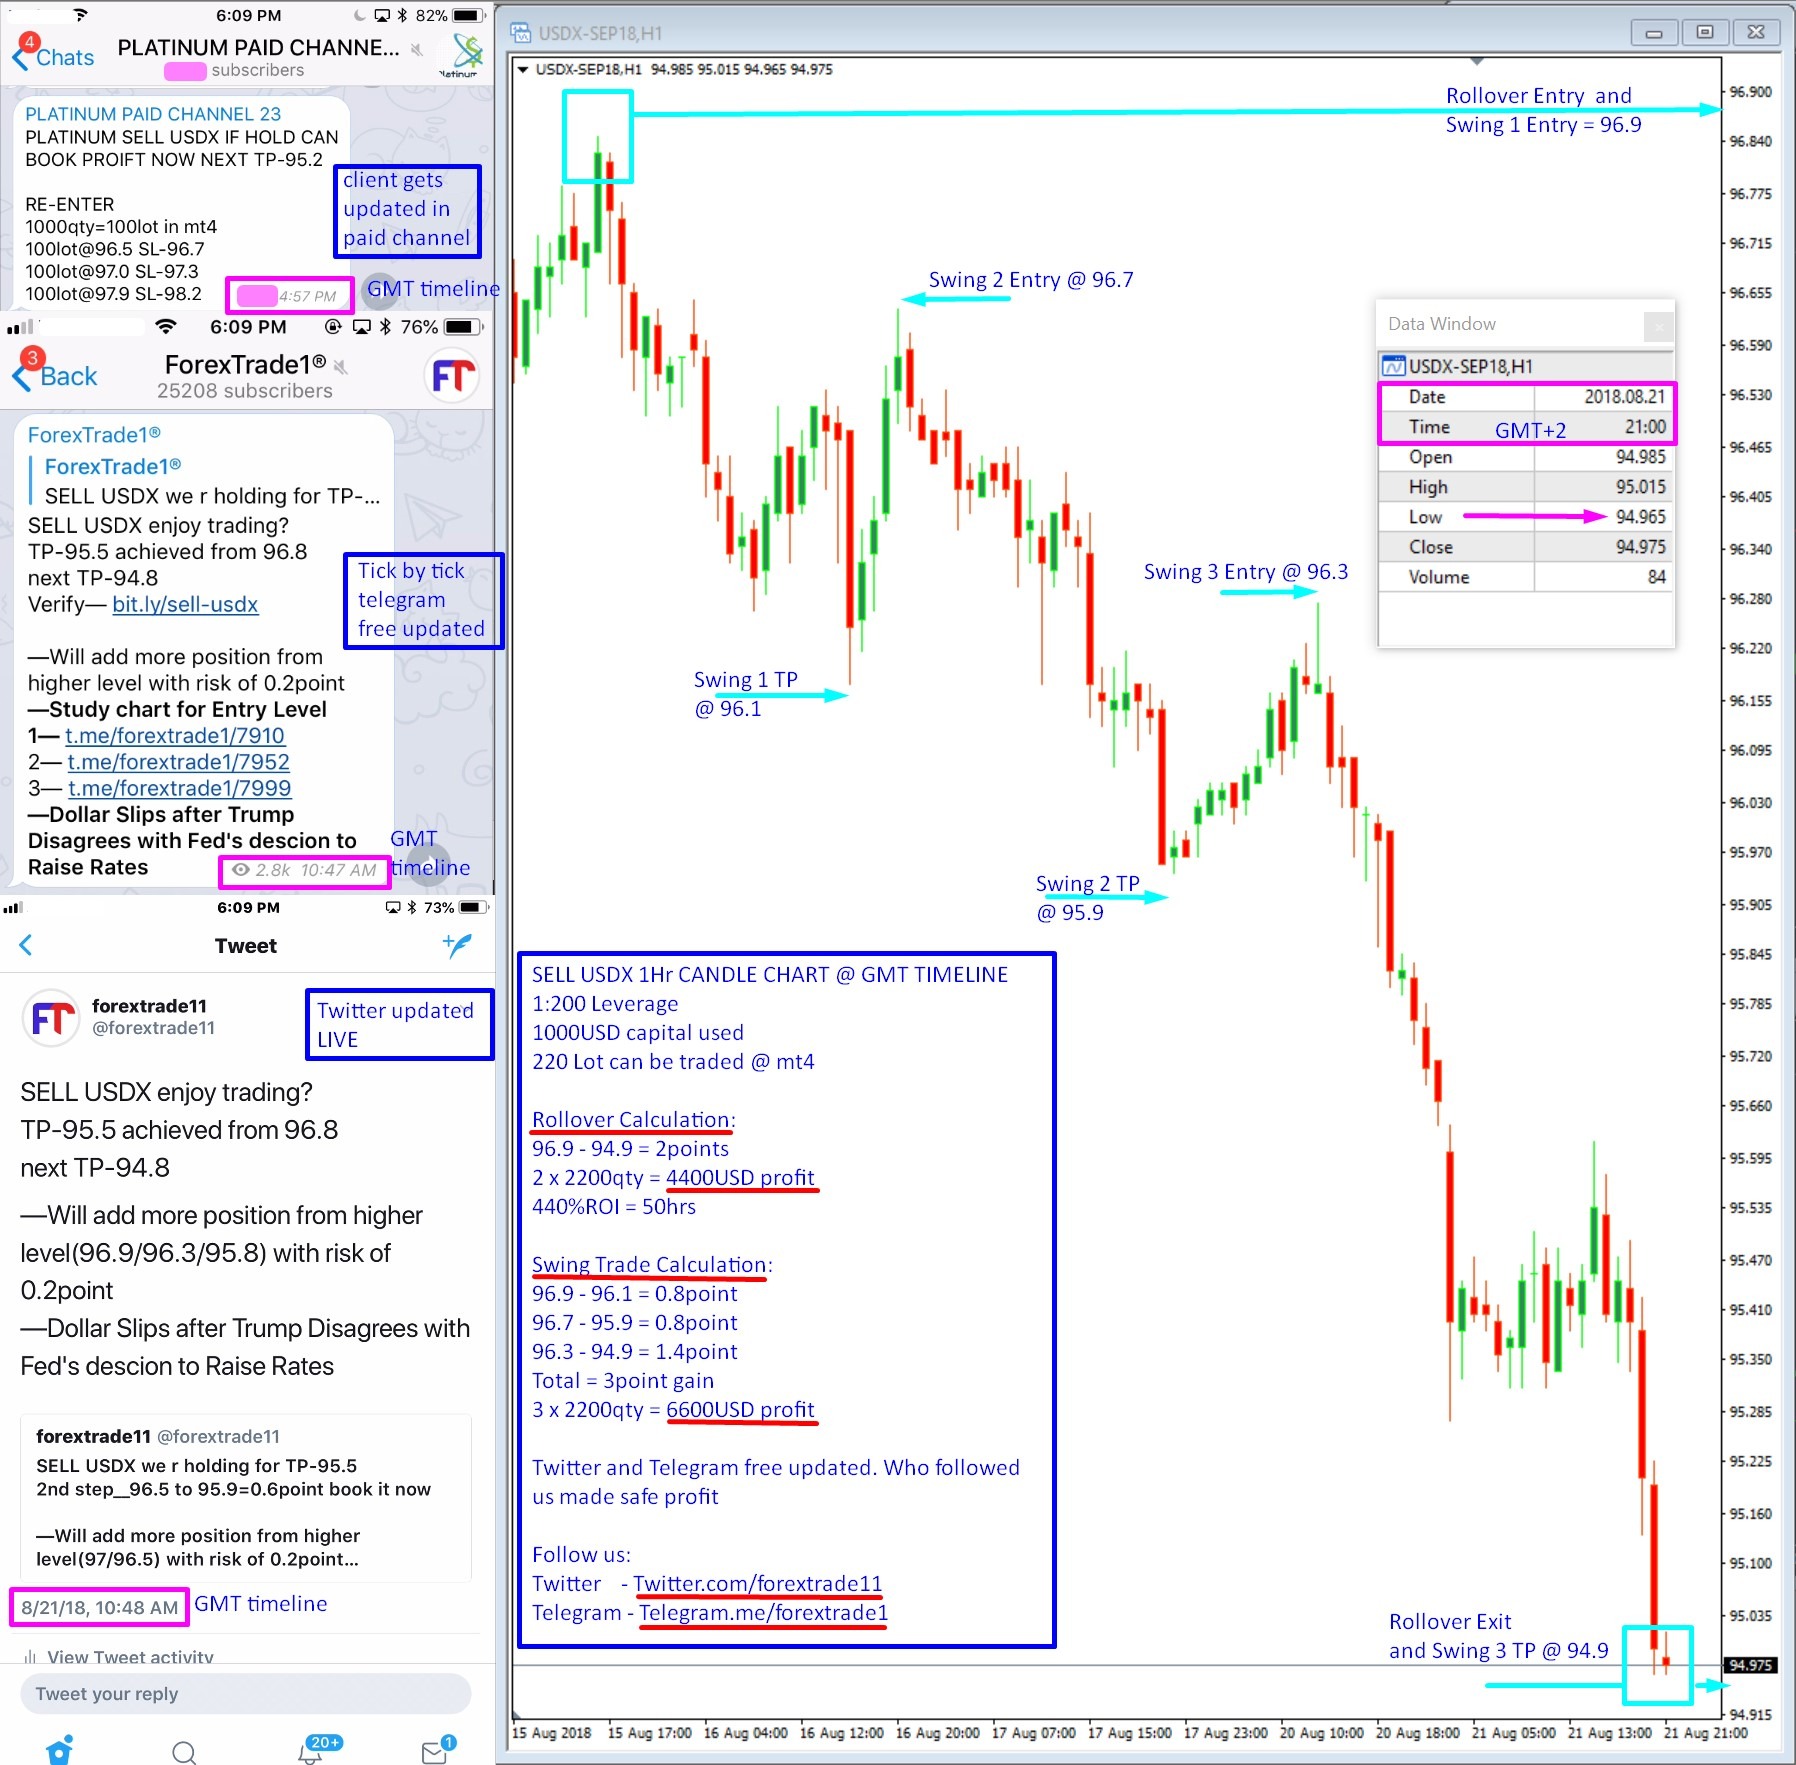Open chart symbol dropdown triangle USDX-SEP18,H1
This screenshot has width=1796, height=1765.
coord(522,70)
